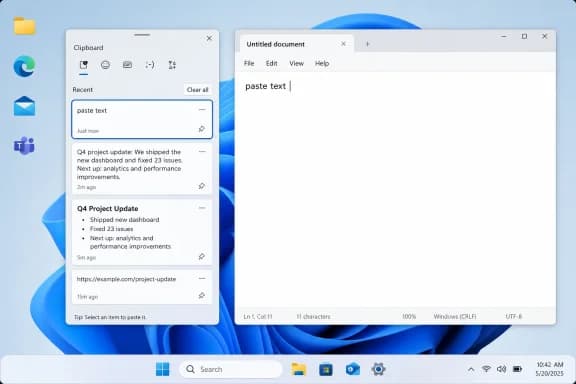This screenshot has height=384, width=576.
Task: Open the View menu in Notepad
Action: pos(296,63)
